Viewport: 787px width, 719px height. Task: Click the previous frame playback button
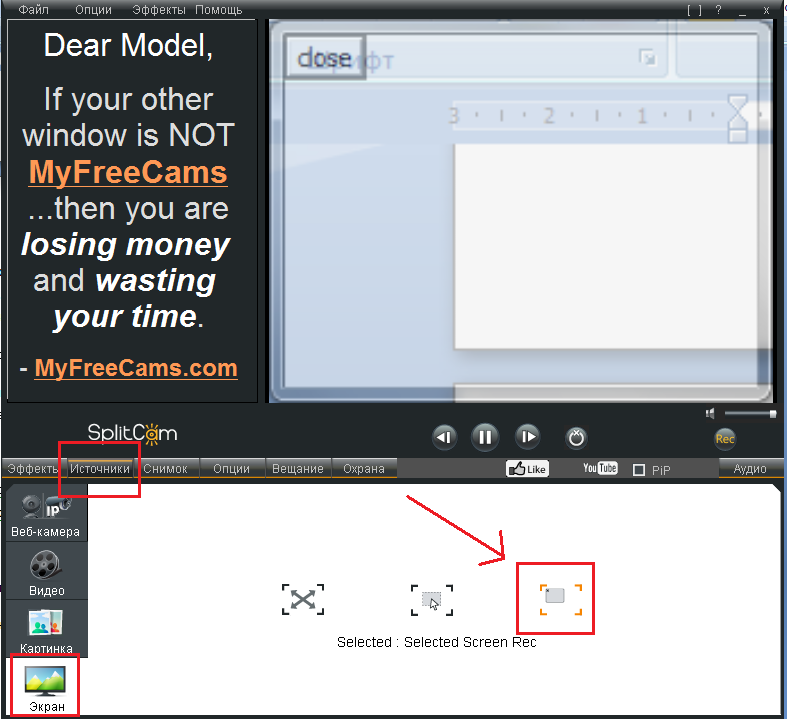coord(444,438)
